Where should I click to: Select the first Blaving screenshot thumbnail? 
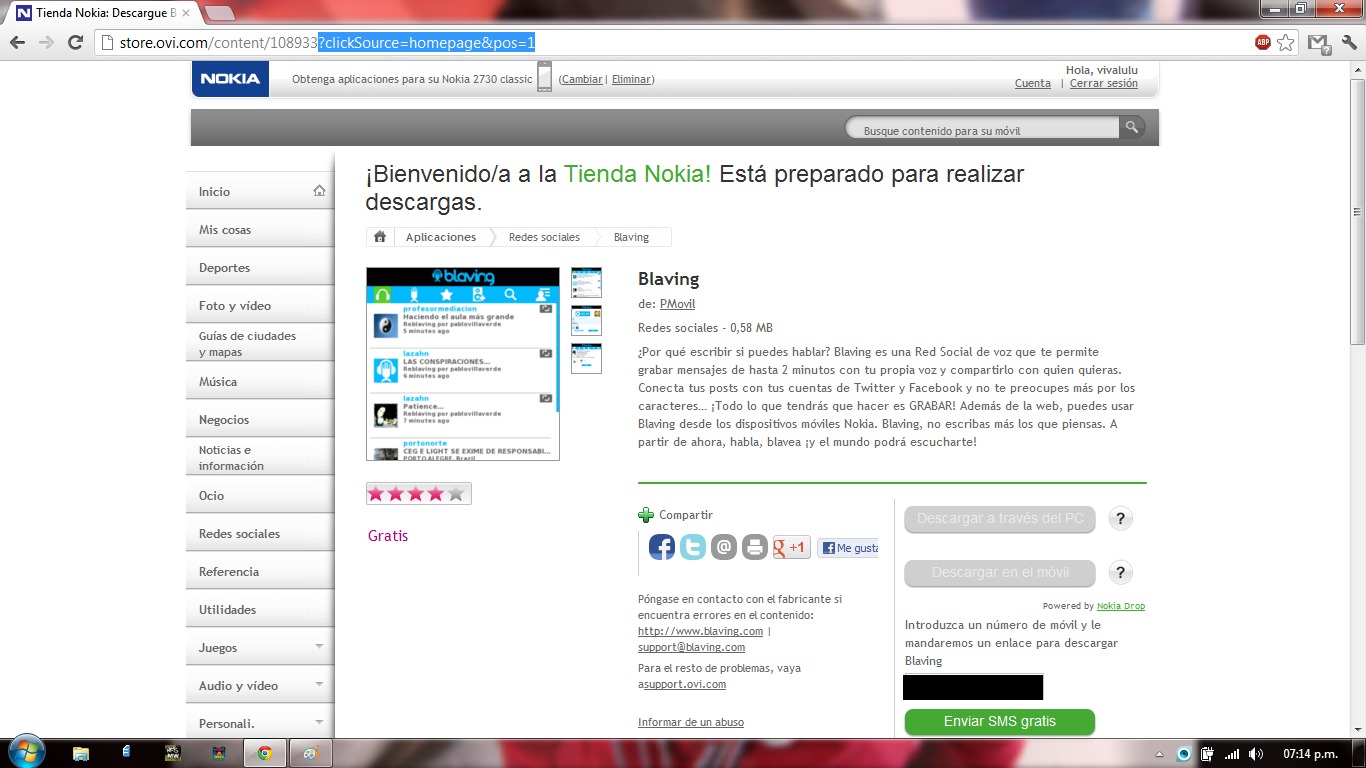586,283
